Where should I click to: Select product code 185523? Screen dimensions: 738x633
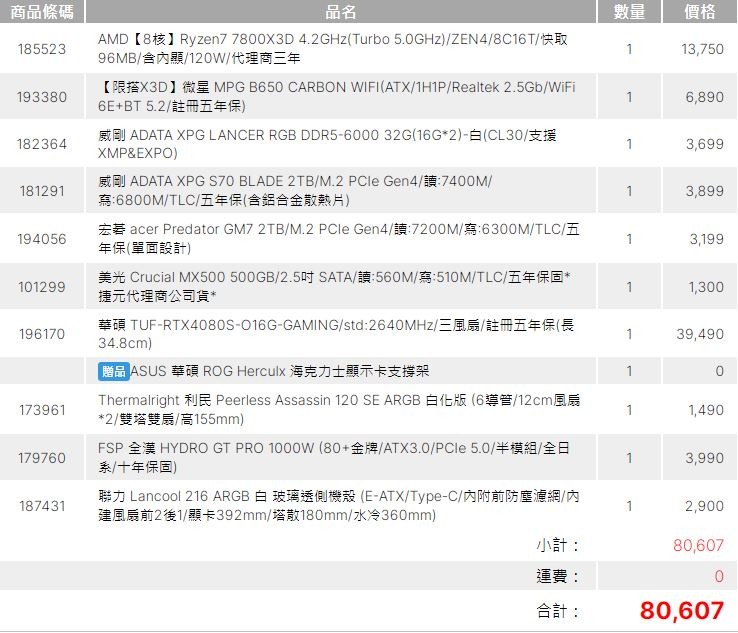pos(42,49)
